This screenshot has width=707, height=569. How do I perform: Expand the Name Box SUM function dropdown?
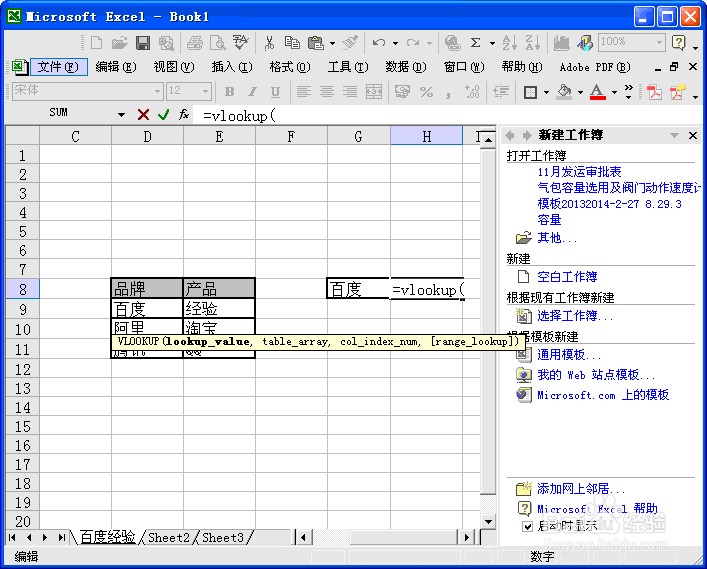coord(121,115)
